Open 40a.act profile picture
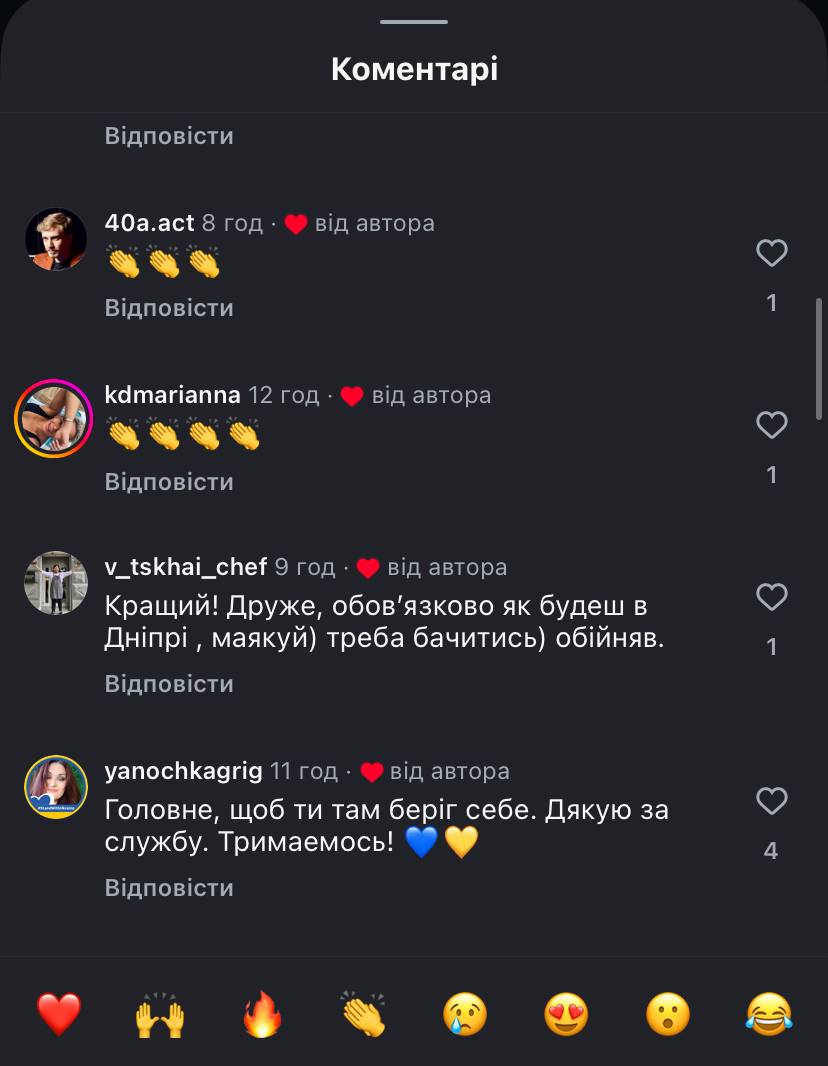The width and height of the screenshot is (828, 1066). 55,239
